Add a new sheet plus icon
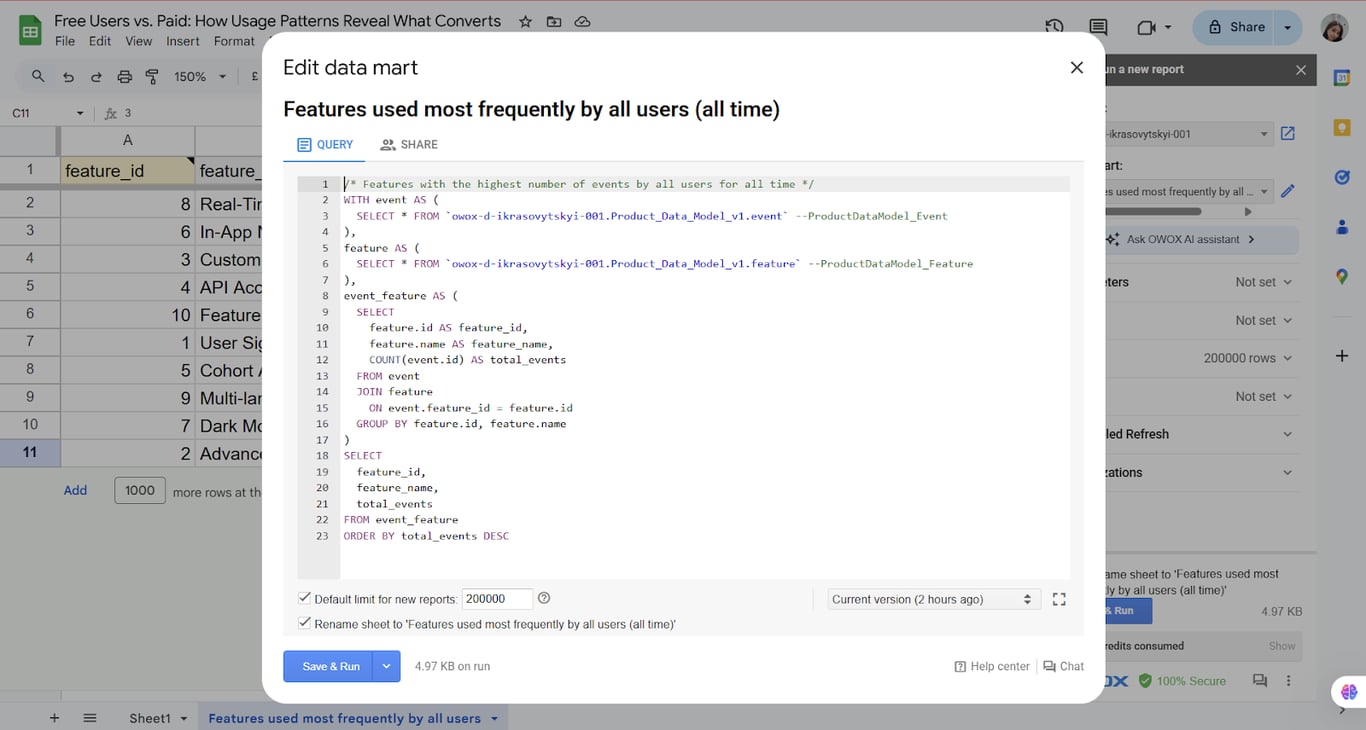 pos(54,718)
